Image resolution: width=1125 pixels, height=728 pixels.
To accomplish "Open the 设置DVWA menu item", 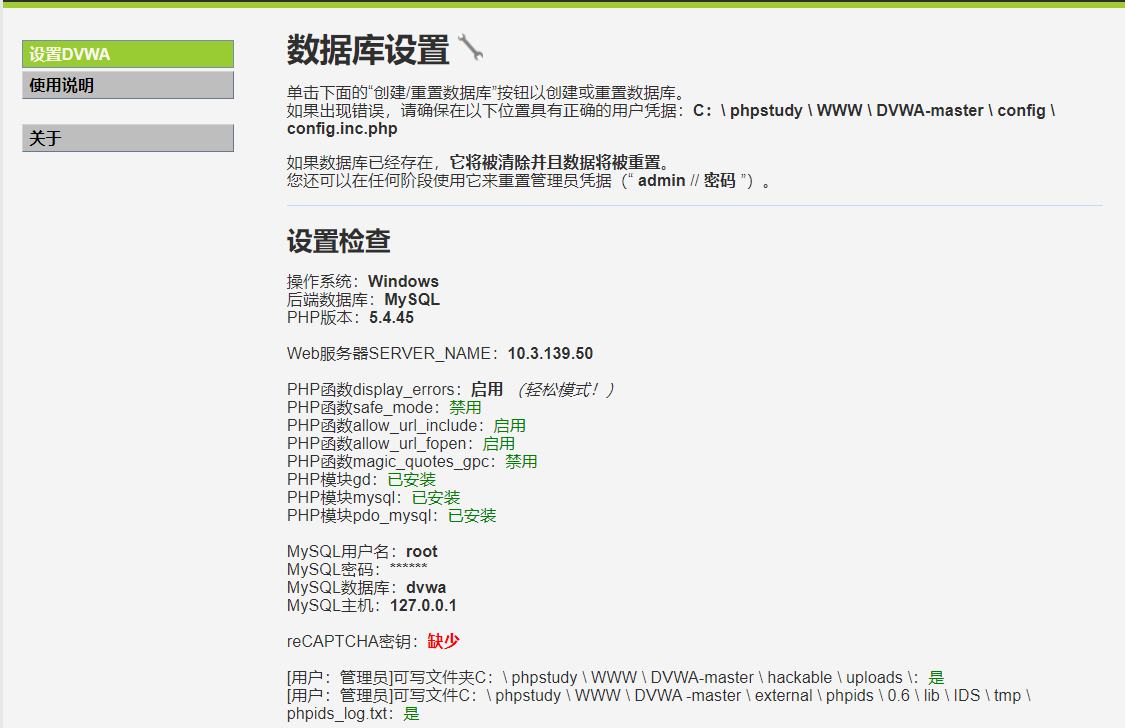I will pos(128,55).
